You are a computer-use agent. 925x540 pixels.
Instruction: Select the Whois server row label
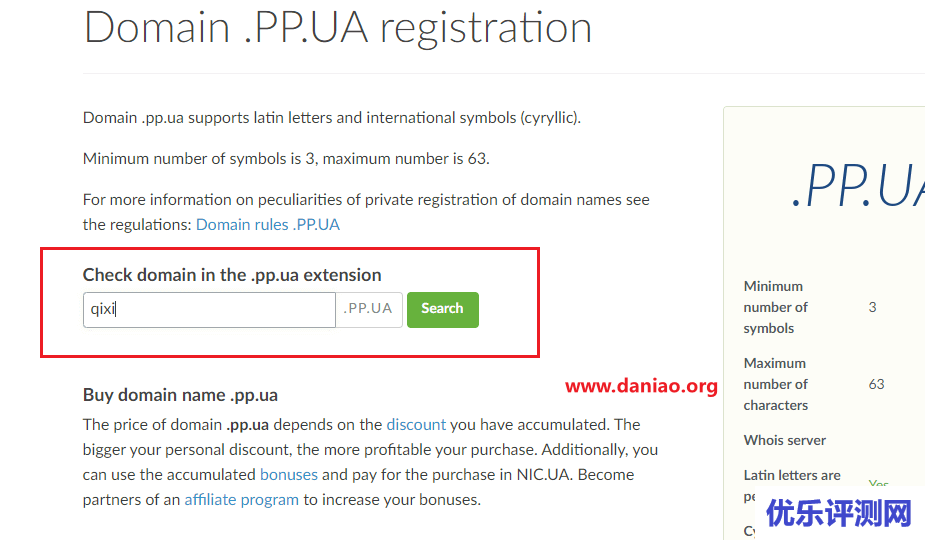[x=784, y=440]
